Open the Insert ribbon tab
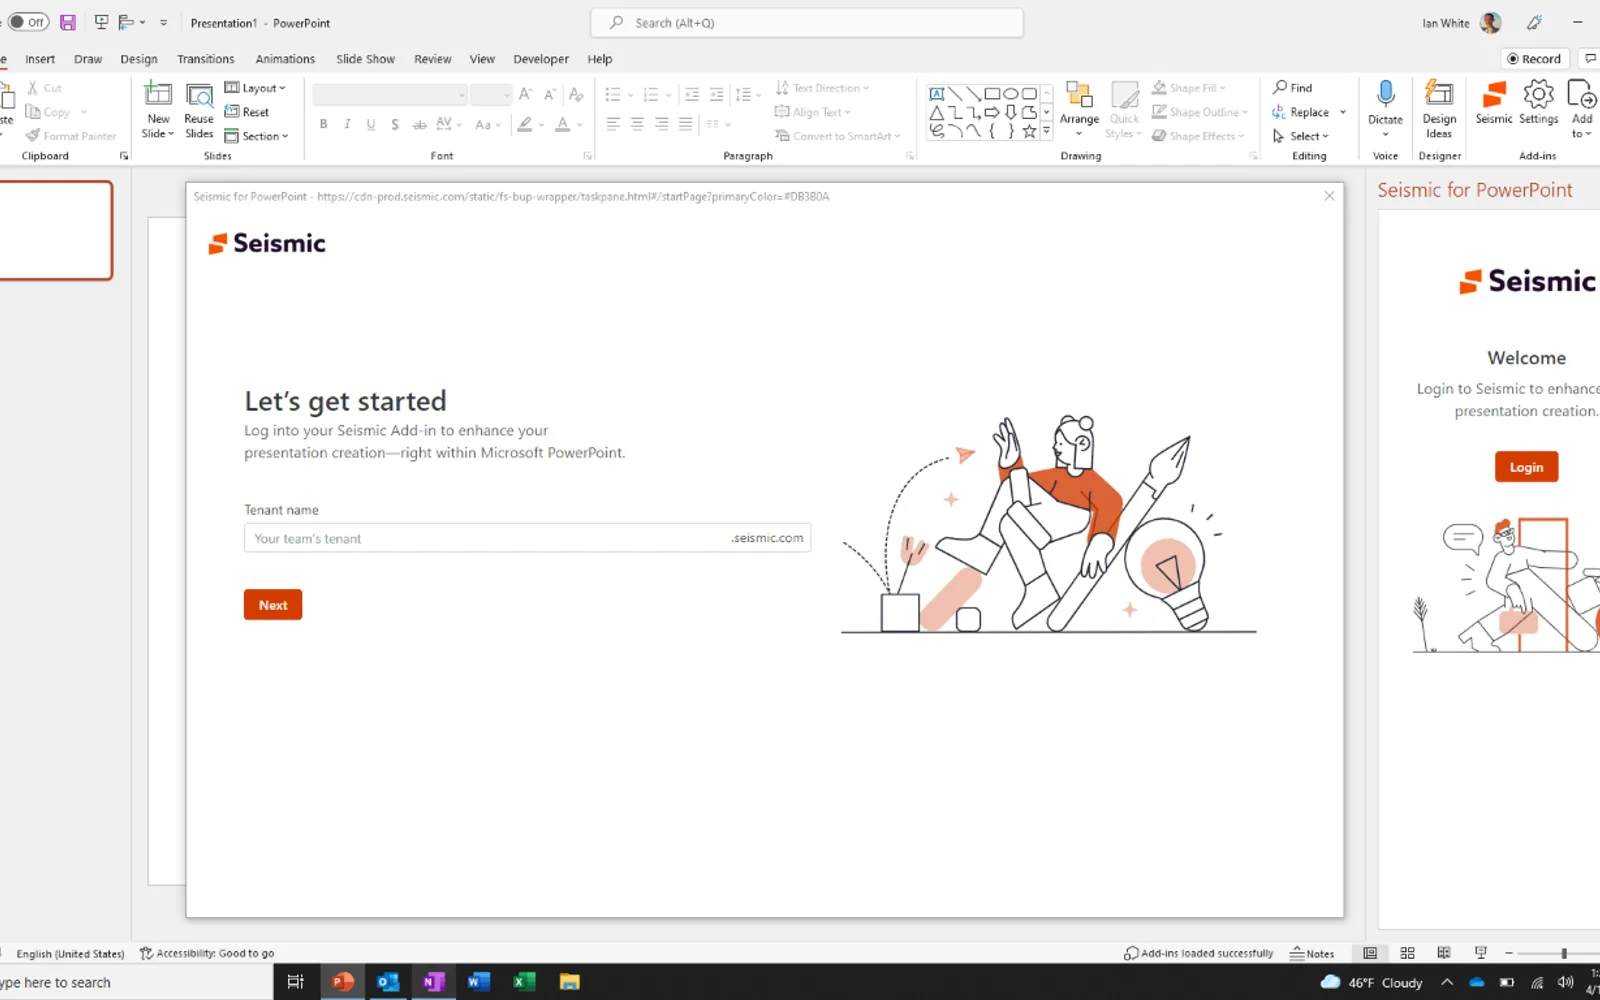Image resolution: width=1600 pixels, height=1000 pixels. pyautogui.click(x=40, y=59)
